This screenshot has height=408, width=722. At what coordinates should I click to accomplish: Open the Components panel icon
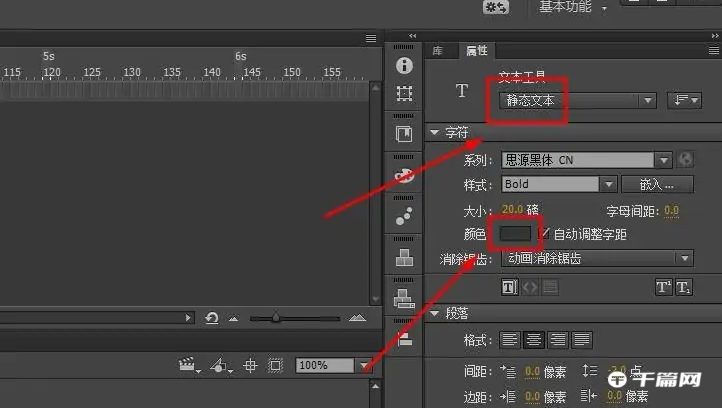pos(404,257)
